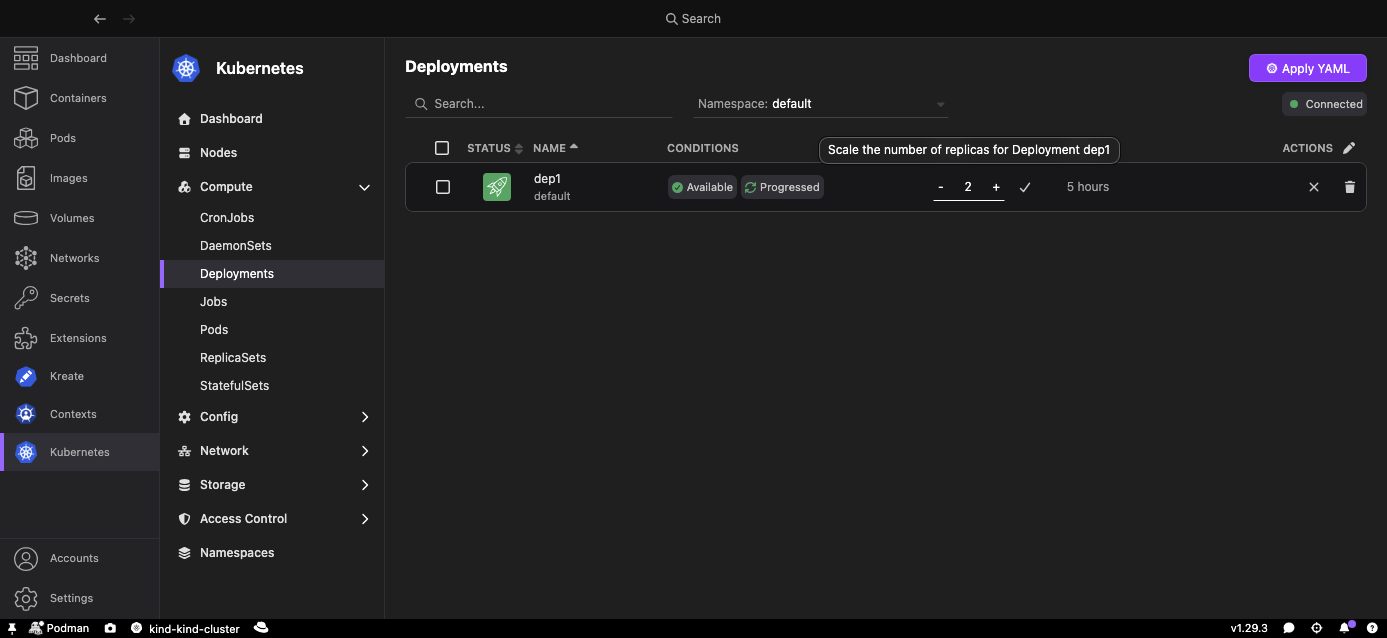Image resolution: width=1387 pixels, height=638 pixels.
Task: Decrease dep1 replicas with minus button
Action: (x=941, y=187)
